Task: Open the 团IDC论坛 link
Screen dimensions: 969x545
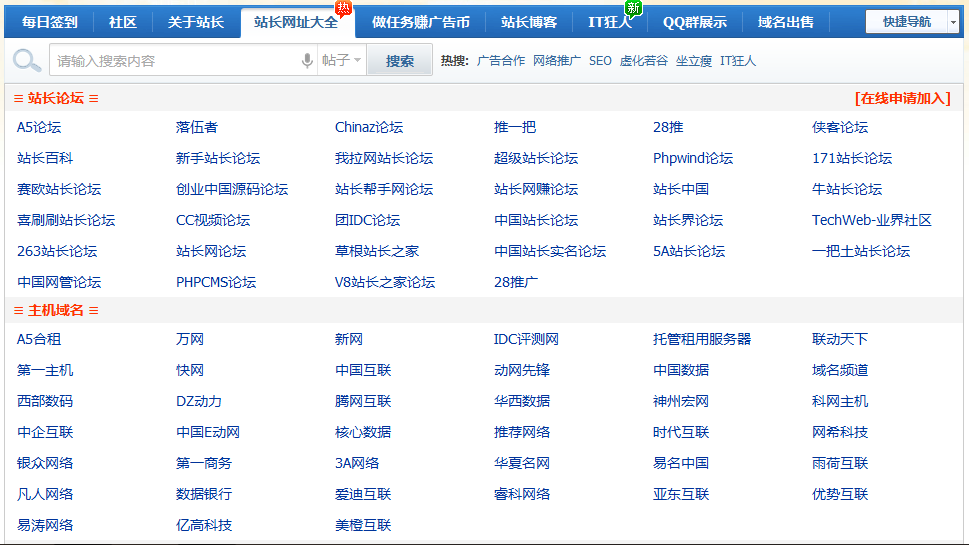Action: coord(368,220)
